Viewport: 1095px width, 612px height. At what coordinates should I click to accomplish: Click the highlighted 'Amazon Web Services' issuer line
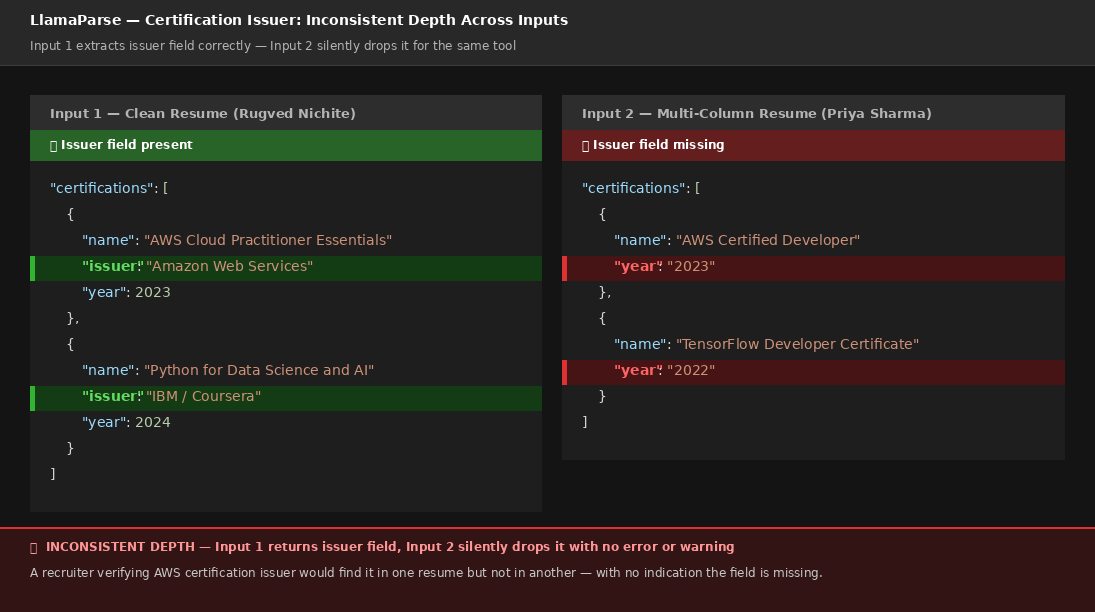(x=286, y=268)
